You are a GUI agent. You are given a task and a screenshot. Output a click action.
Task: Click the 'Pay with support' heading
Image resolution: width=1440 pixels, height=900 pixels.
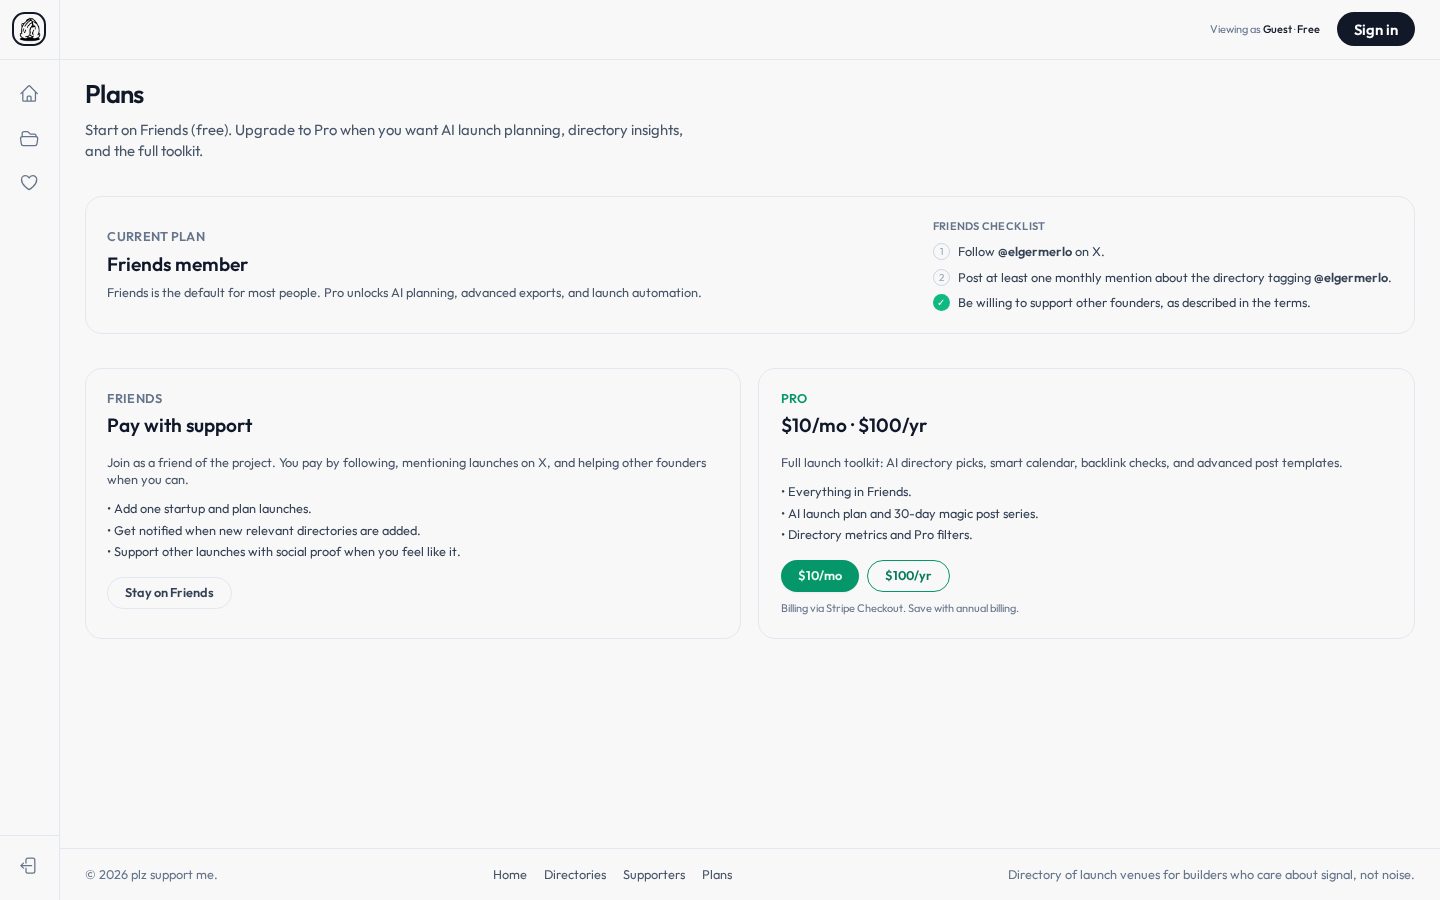[x=179, y=426]
